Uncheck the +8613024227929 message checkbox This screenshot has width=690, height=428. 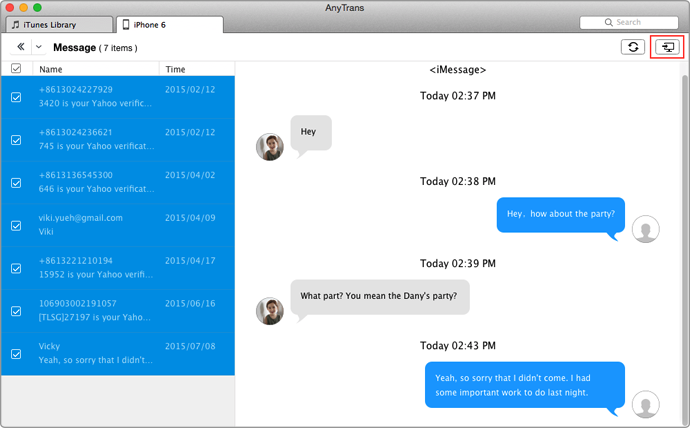16,97
